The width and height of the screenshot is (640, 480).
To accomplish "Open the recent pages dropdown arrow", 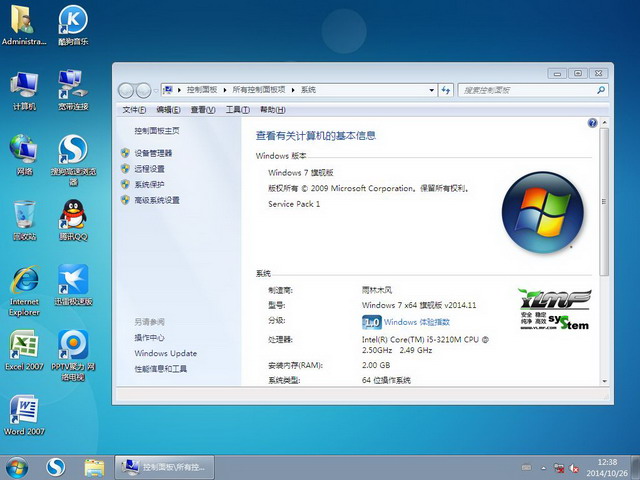I will pos(156,91).
